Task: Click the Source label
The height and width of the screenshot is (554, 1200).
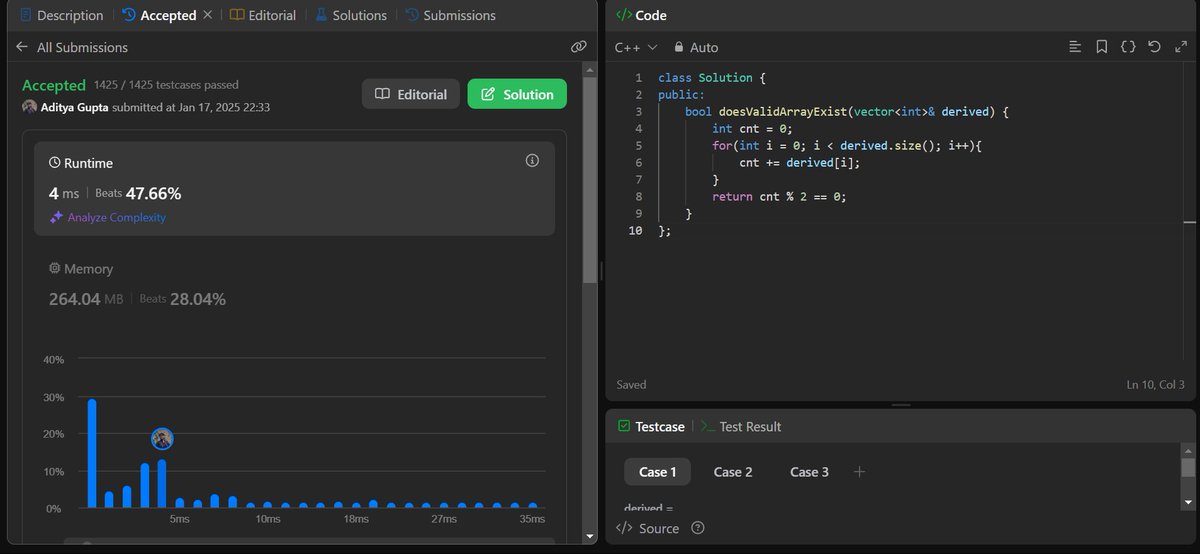Action: coord(659,528)
